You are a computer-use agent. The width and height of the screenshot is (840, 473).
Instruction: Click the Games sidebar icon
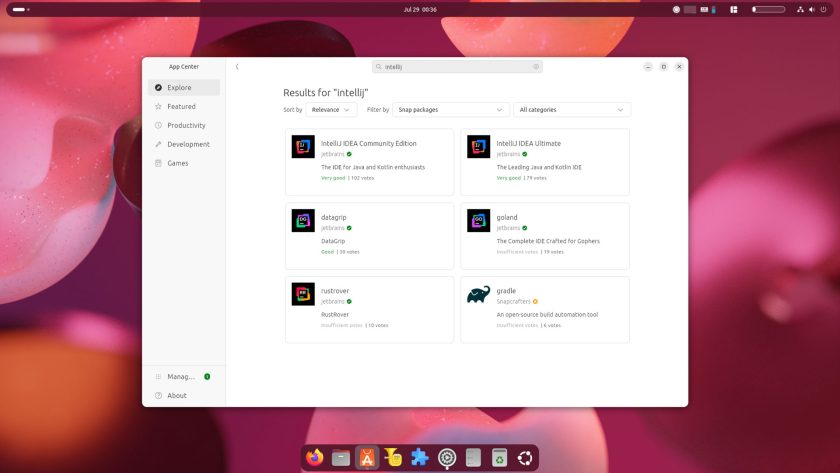[158, 163]
